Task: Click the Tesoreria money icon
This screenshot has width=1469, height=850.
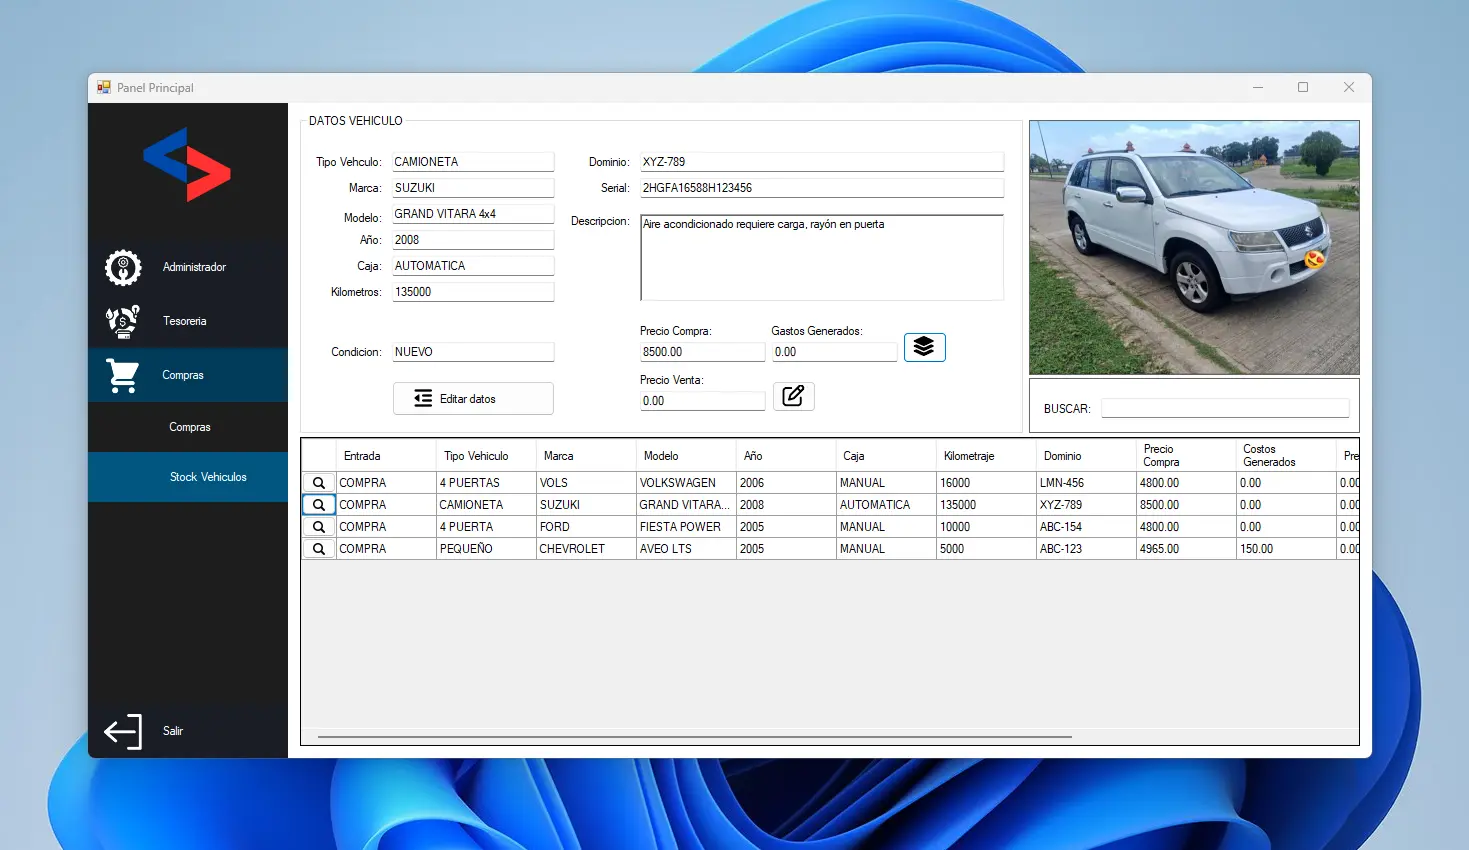Action: click(x=123, y=321)
